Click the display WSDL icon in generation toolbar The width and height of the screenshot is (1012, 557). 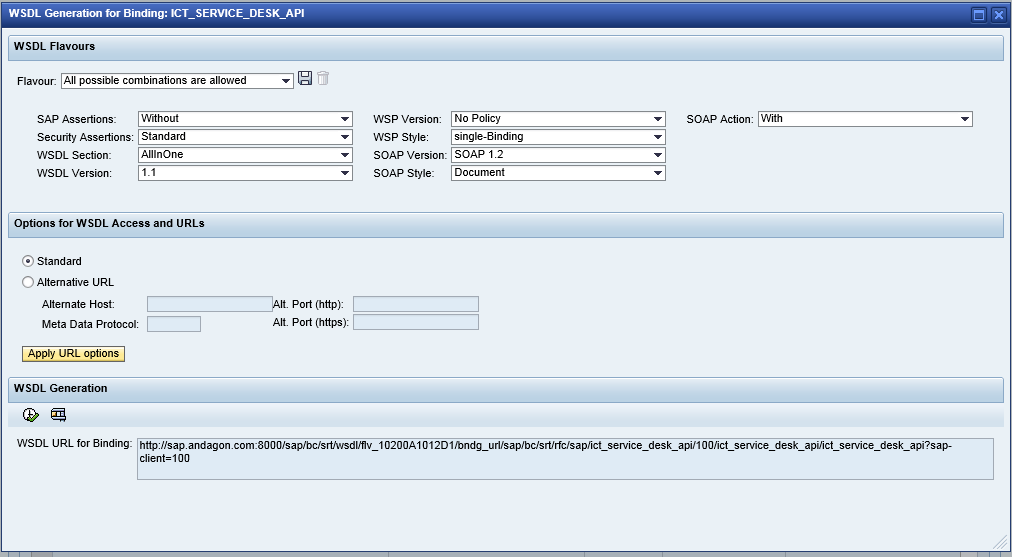pyautogui.click(x=58, y=415)
